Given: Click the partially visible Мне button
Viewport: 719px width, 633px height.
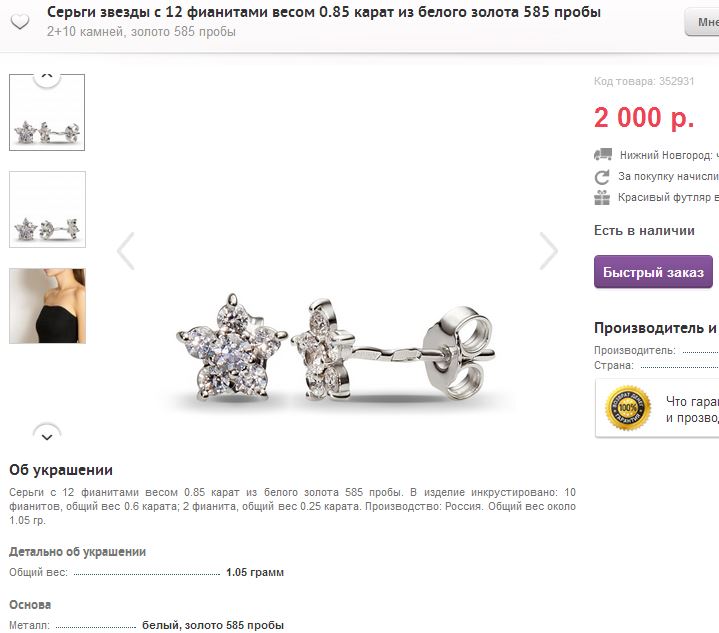Looking at the screenshot, I should pos(702,22).
